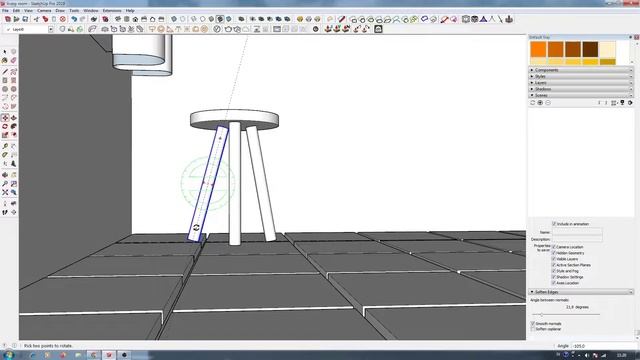Select the Select arrow tool
Viewport: 640px width, 360px height.
[5, 52]
